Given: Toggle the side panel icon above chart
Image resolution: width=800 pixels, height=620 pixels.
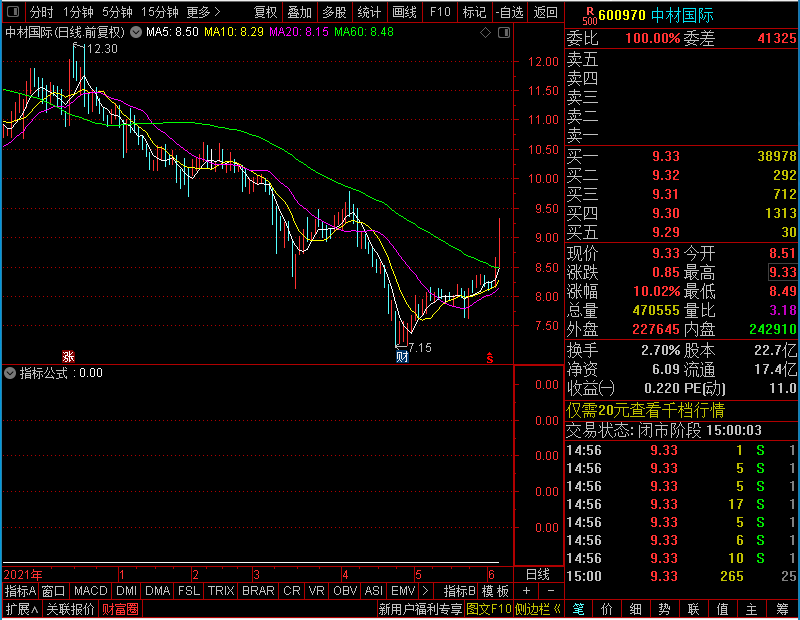Looking at the screenshot, I should (504, 33).
